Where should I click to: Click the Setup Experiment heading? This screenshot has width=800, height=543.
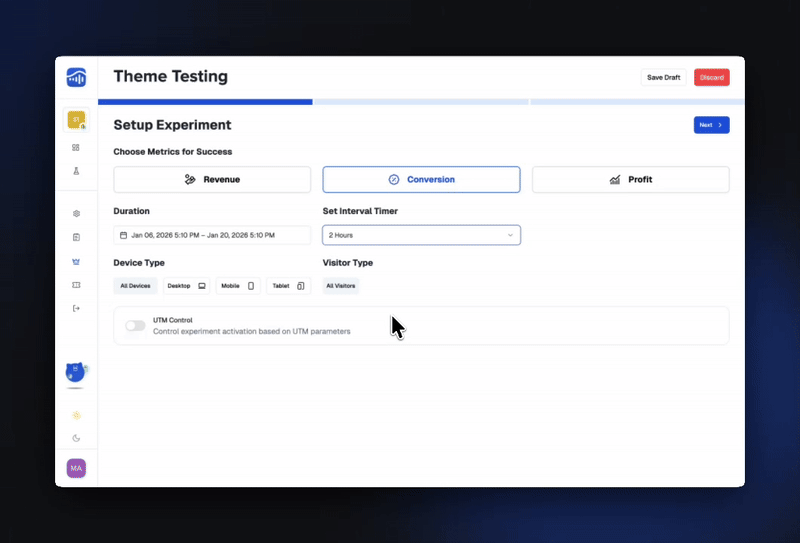click(172, 125)
